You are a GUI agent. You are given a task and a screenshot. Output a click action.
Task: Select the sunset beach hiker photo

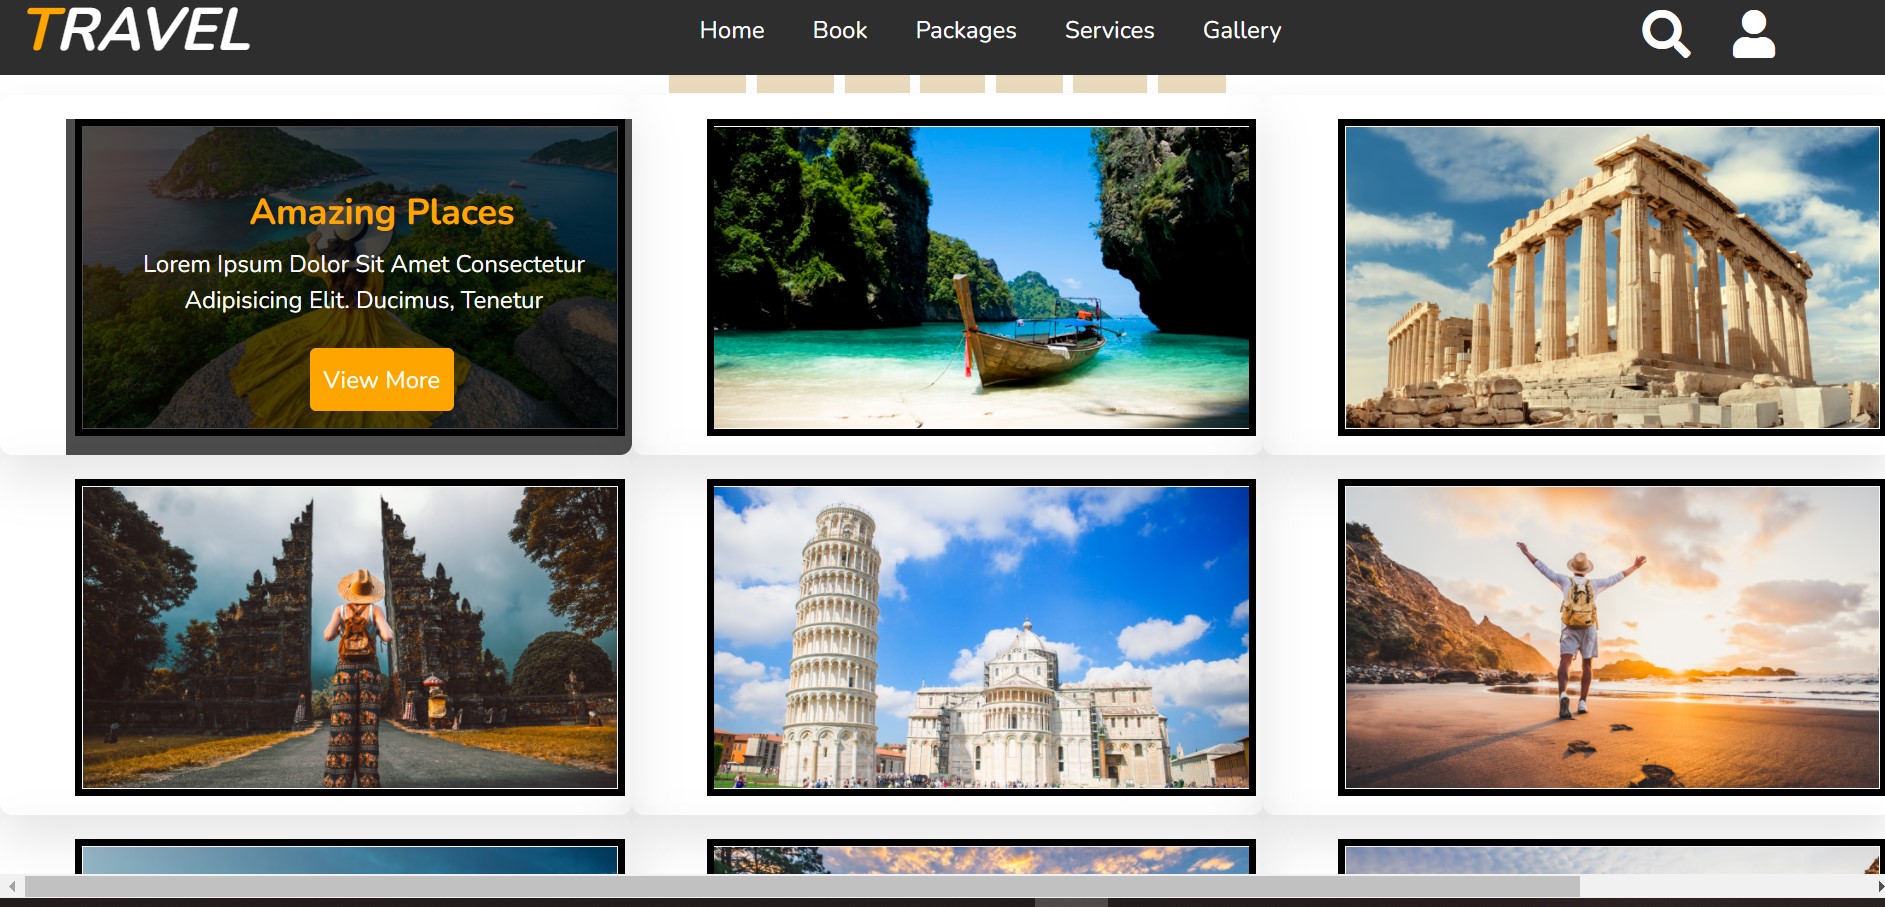click(x=1610, y=637)
